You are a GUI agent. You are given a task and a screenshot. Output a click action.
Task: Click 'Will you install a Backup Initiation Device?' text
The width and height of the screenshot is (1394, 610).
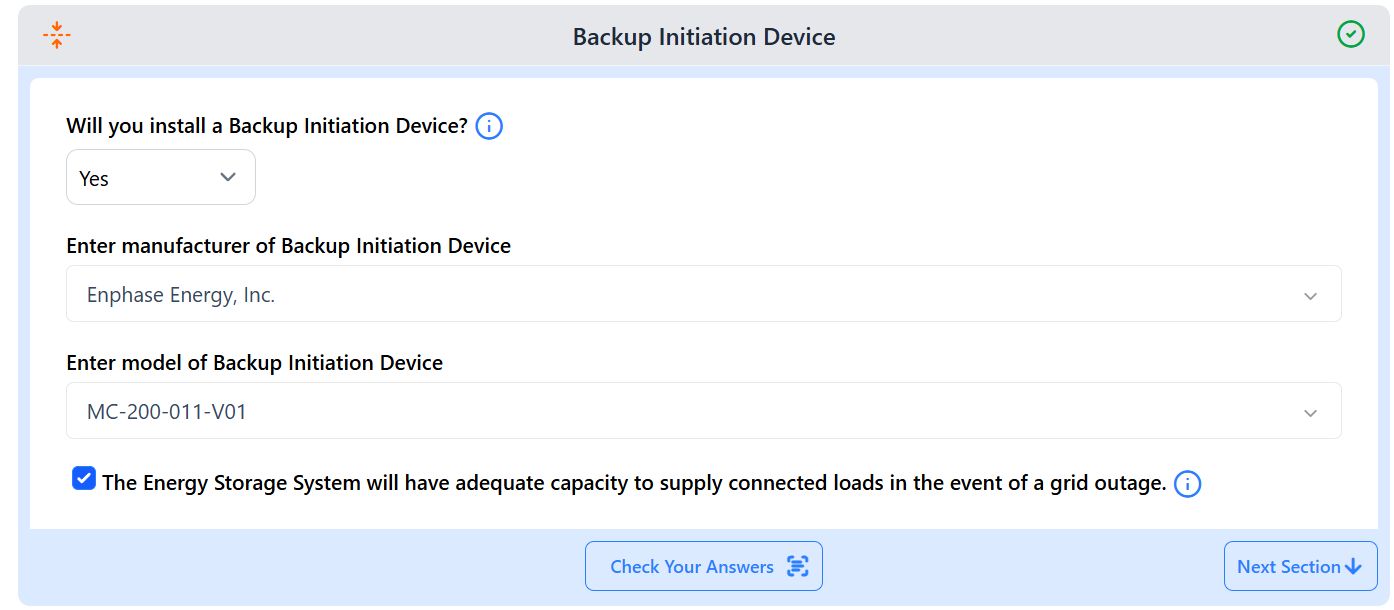click(x=267, y=126)
